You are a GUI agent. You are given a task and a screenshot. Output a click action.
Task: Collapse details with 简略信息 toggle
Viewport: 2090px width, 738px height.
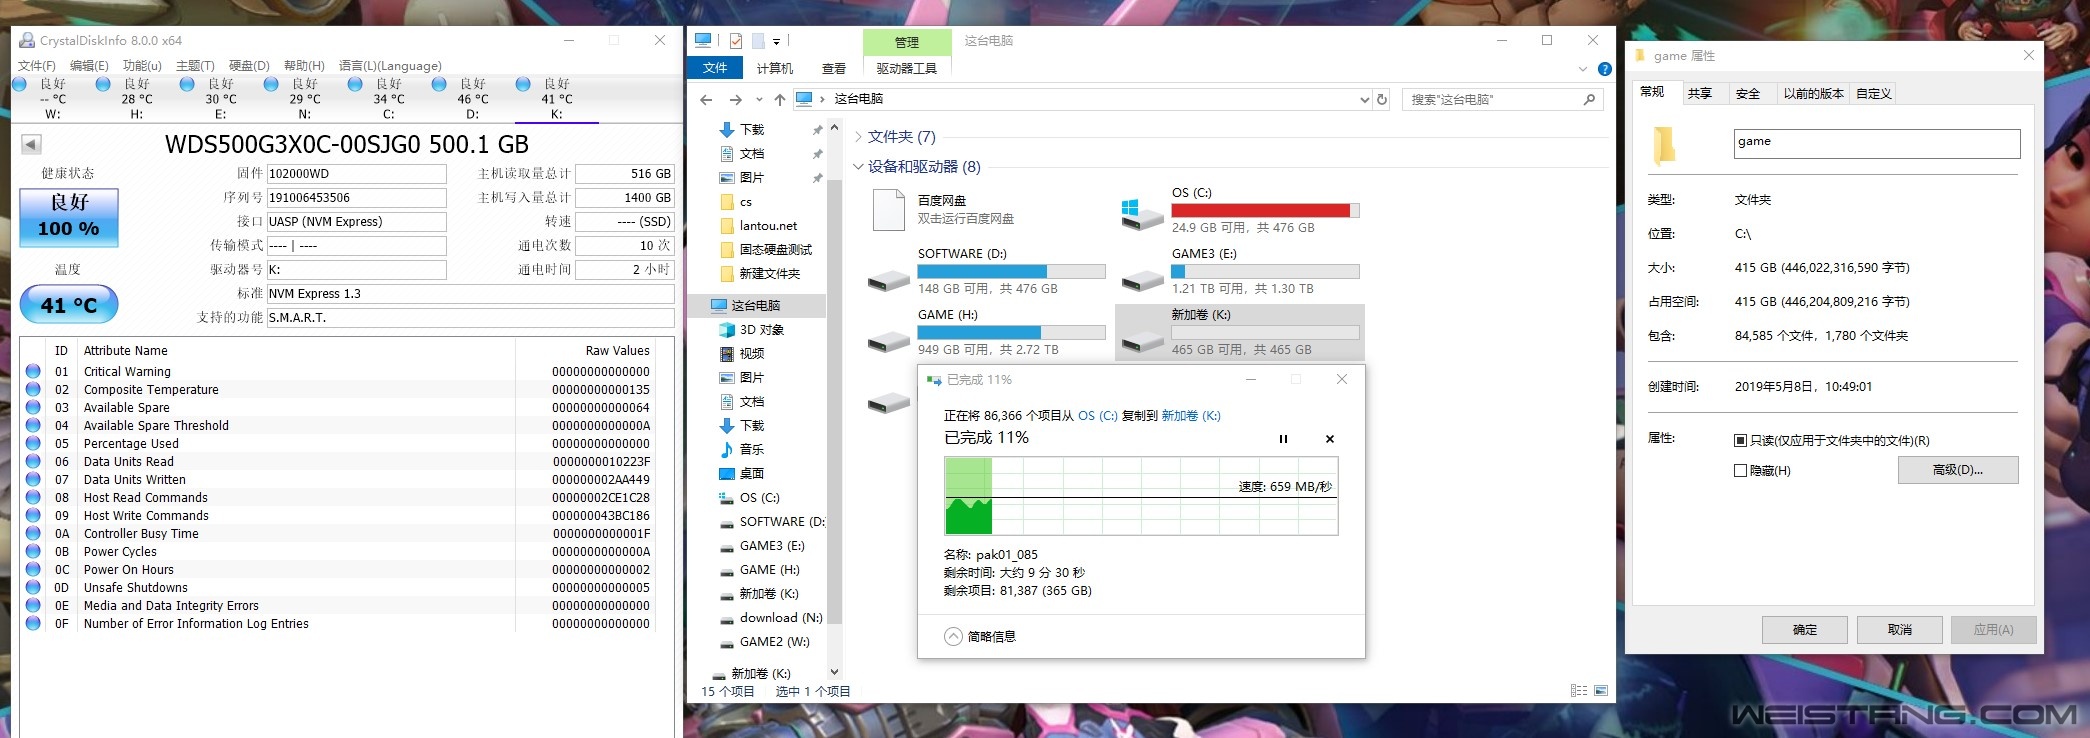tap(981, 637)
